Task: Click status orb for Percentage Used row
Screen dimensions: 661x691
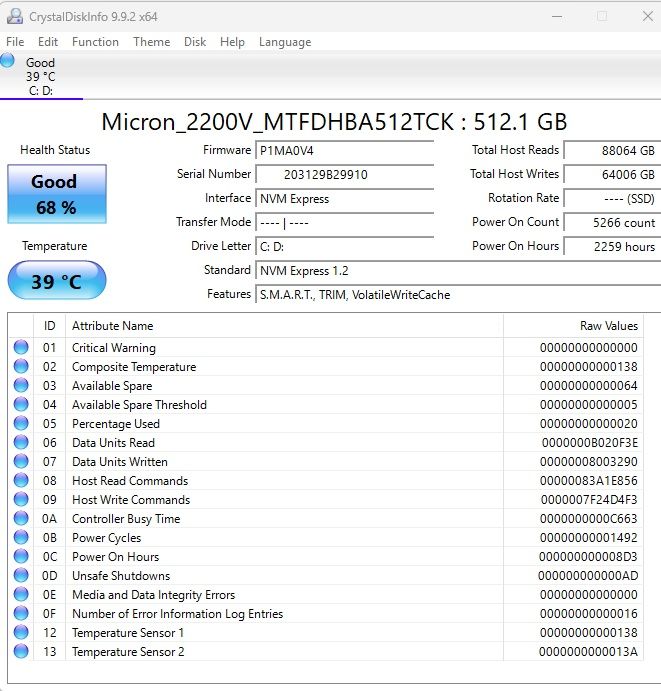Action: coord(21,423)
